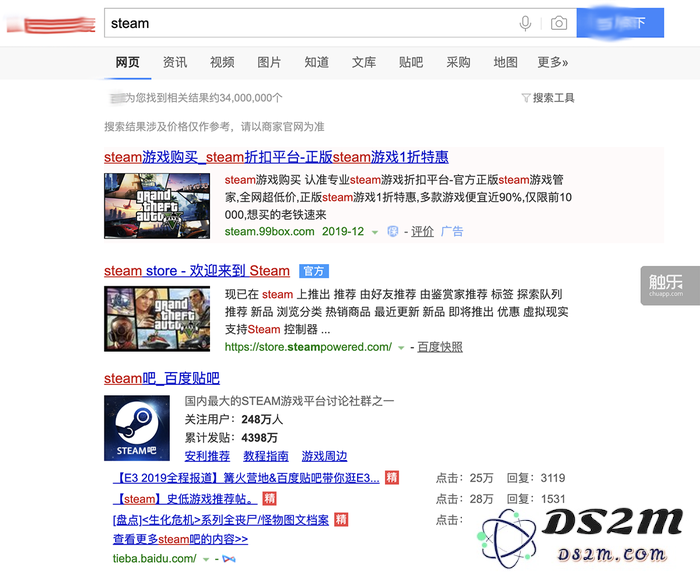Go to the 贴吧 tab
The width and height of the screenshot is (700, 572).
pos(411,62)
